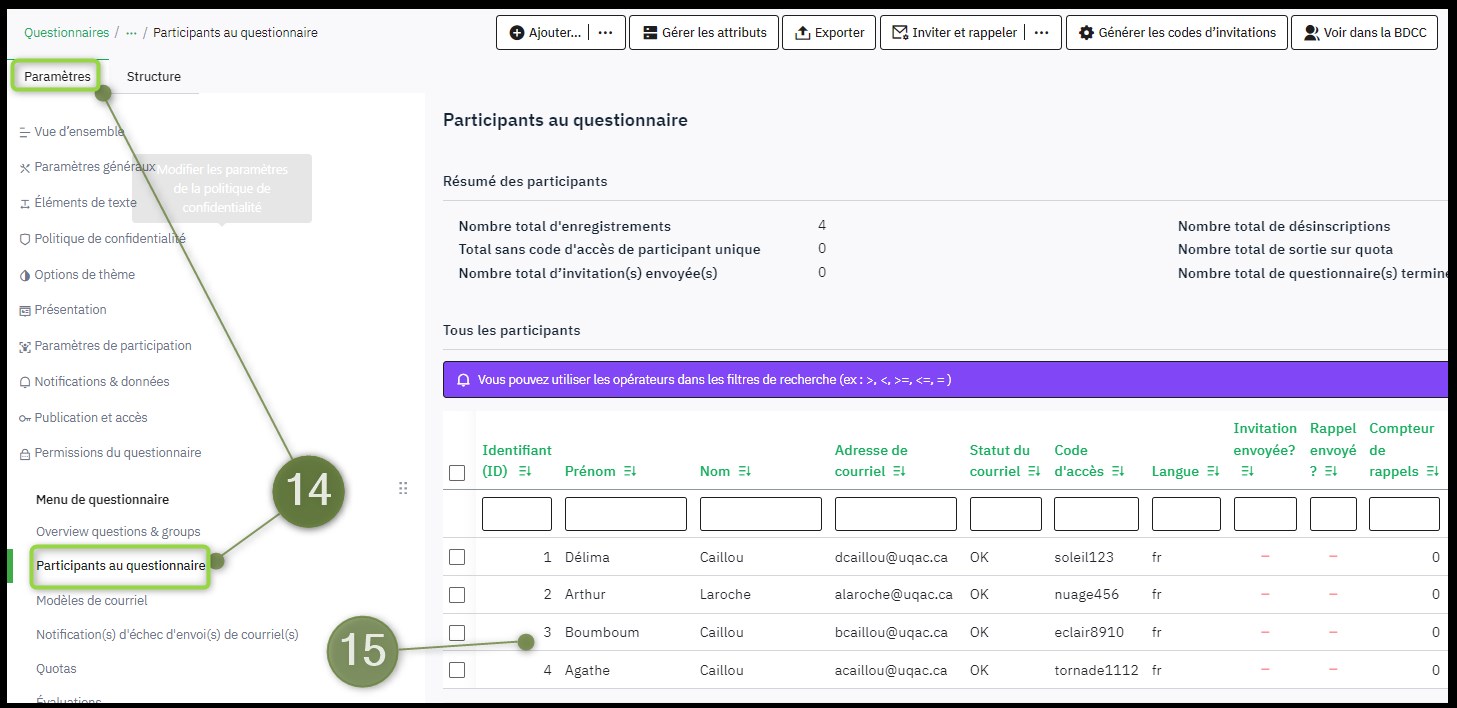Switch to the Structure tab
The height and width of the screenshot is (708, 1457).
(154, 77)
